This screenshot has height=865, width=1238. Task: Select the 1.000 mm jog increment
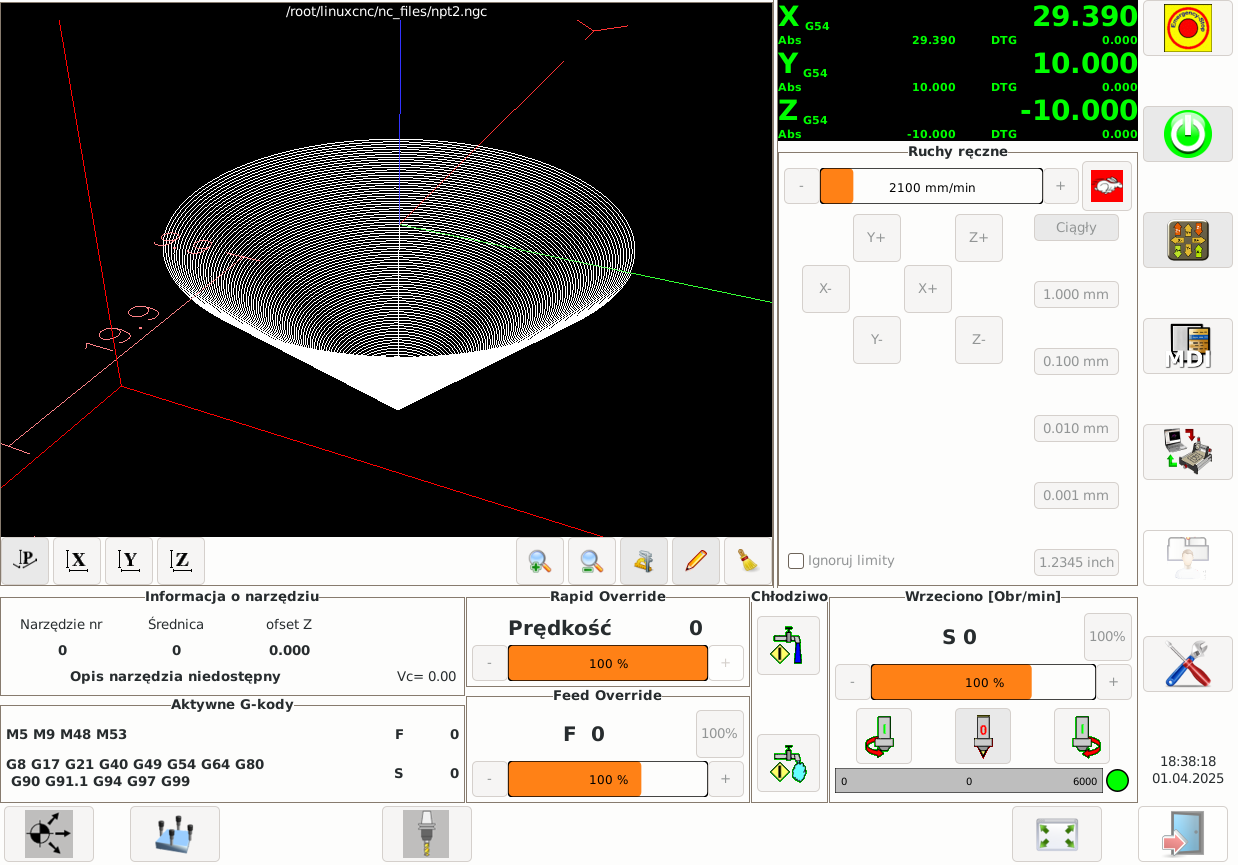tap(1076, 295)
